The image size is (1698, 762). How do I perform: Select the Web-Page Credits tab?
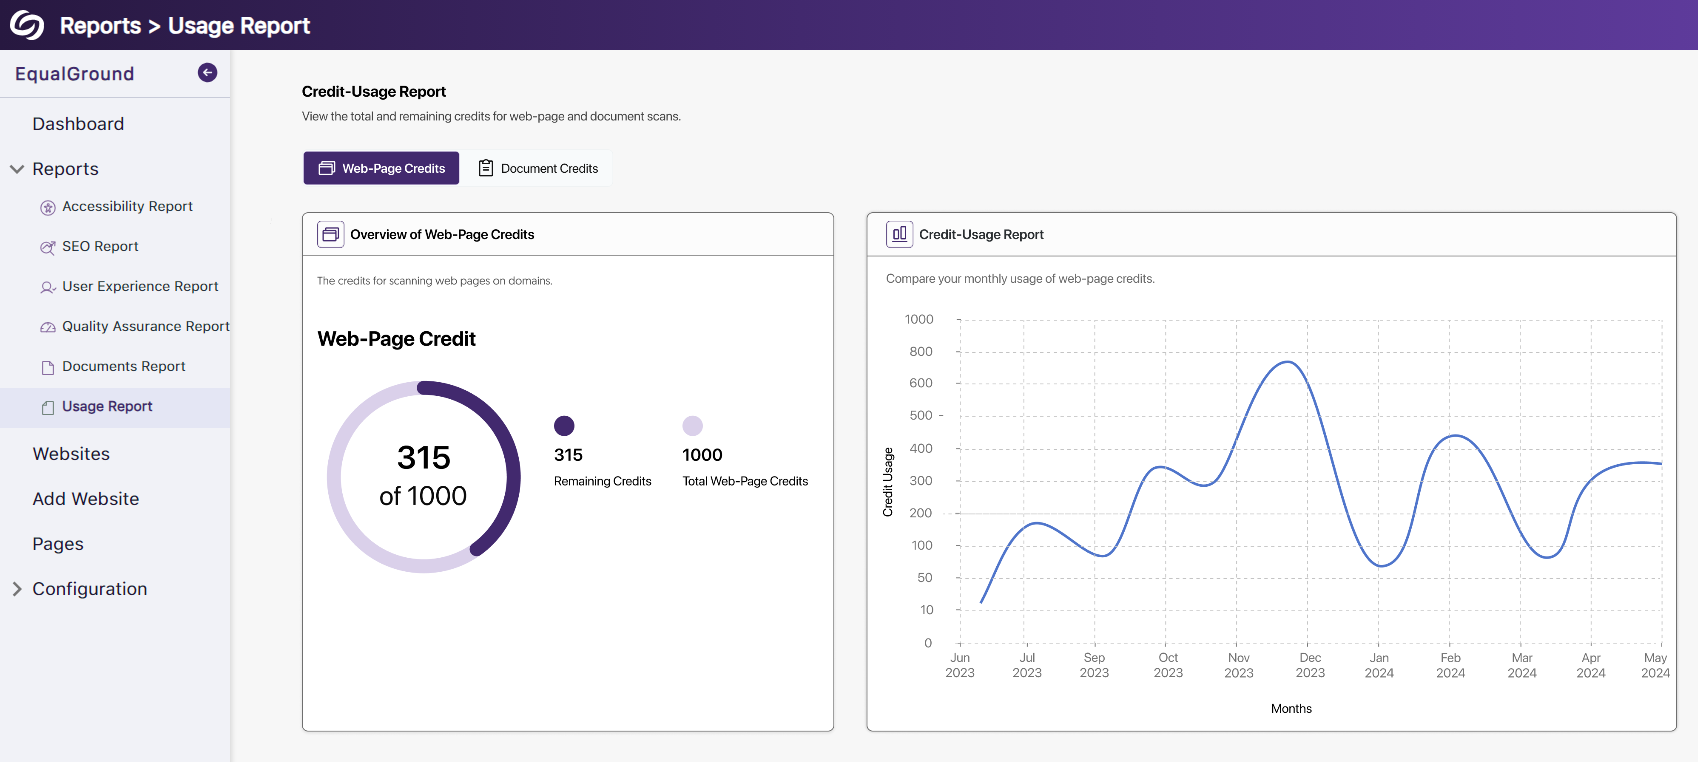pyautogui.click(x=381, y=168)
